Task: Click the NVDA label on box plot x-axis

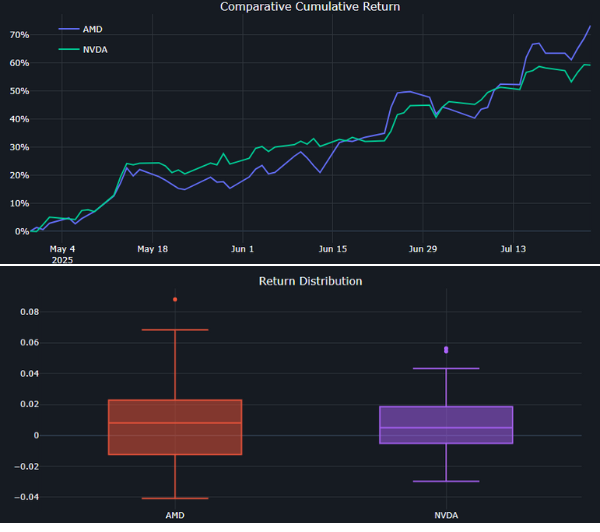Action: point(446,513)
